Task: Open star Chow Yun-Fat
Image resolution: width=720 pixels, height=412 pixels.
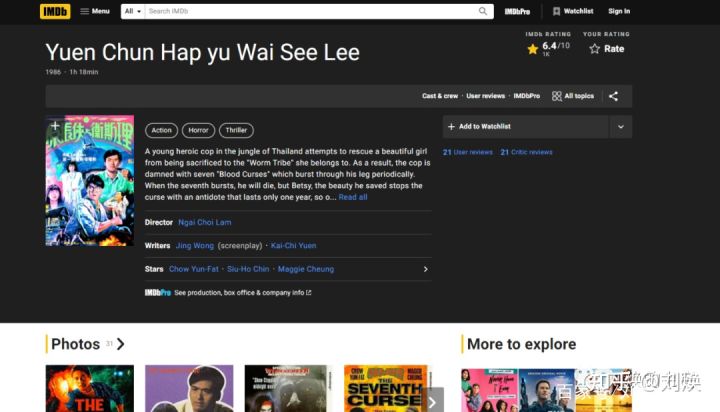Action: pyautogui.click(x=194, y=269)
